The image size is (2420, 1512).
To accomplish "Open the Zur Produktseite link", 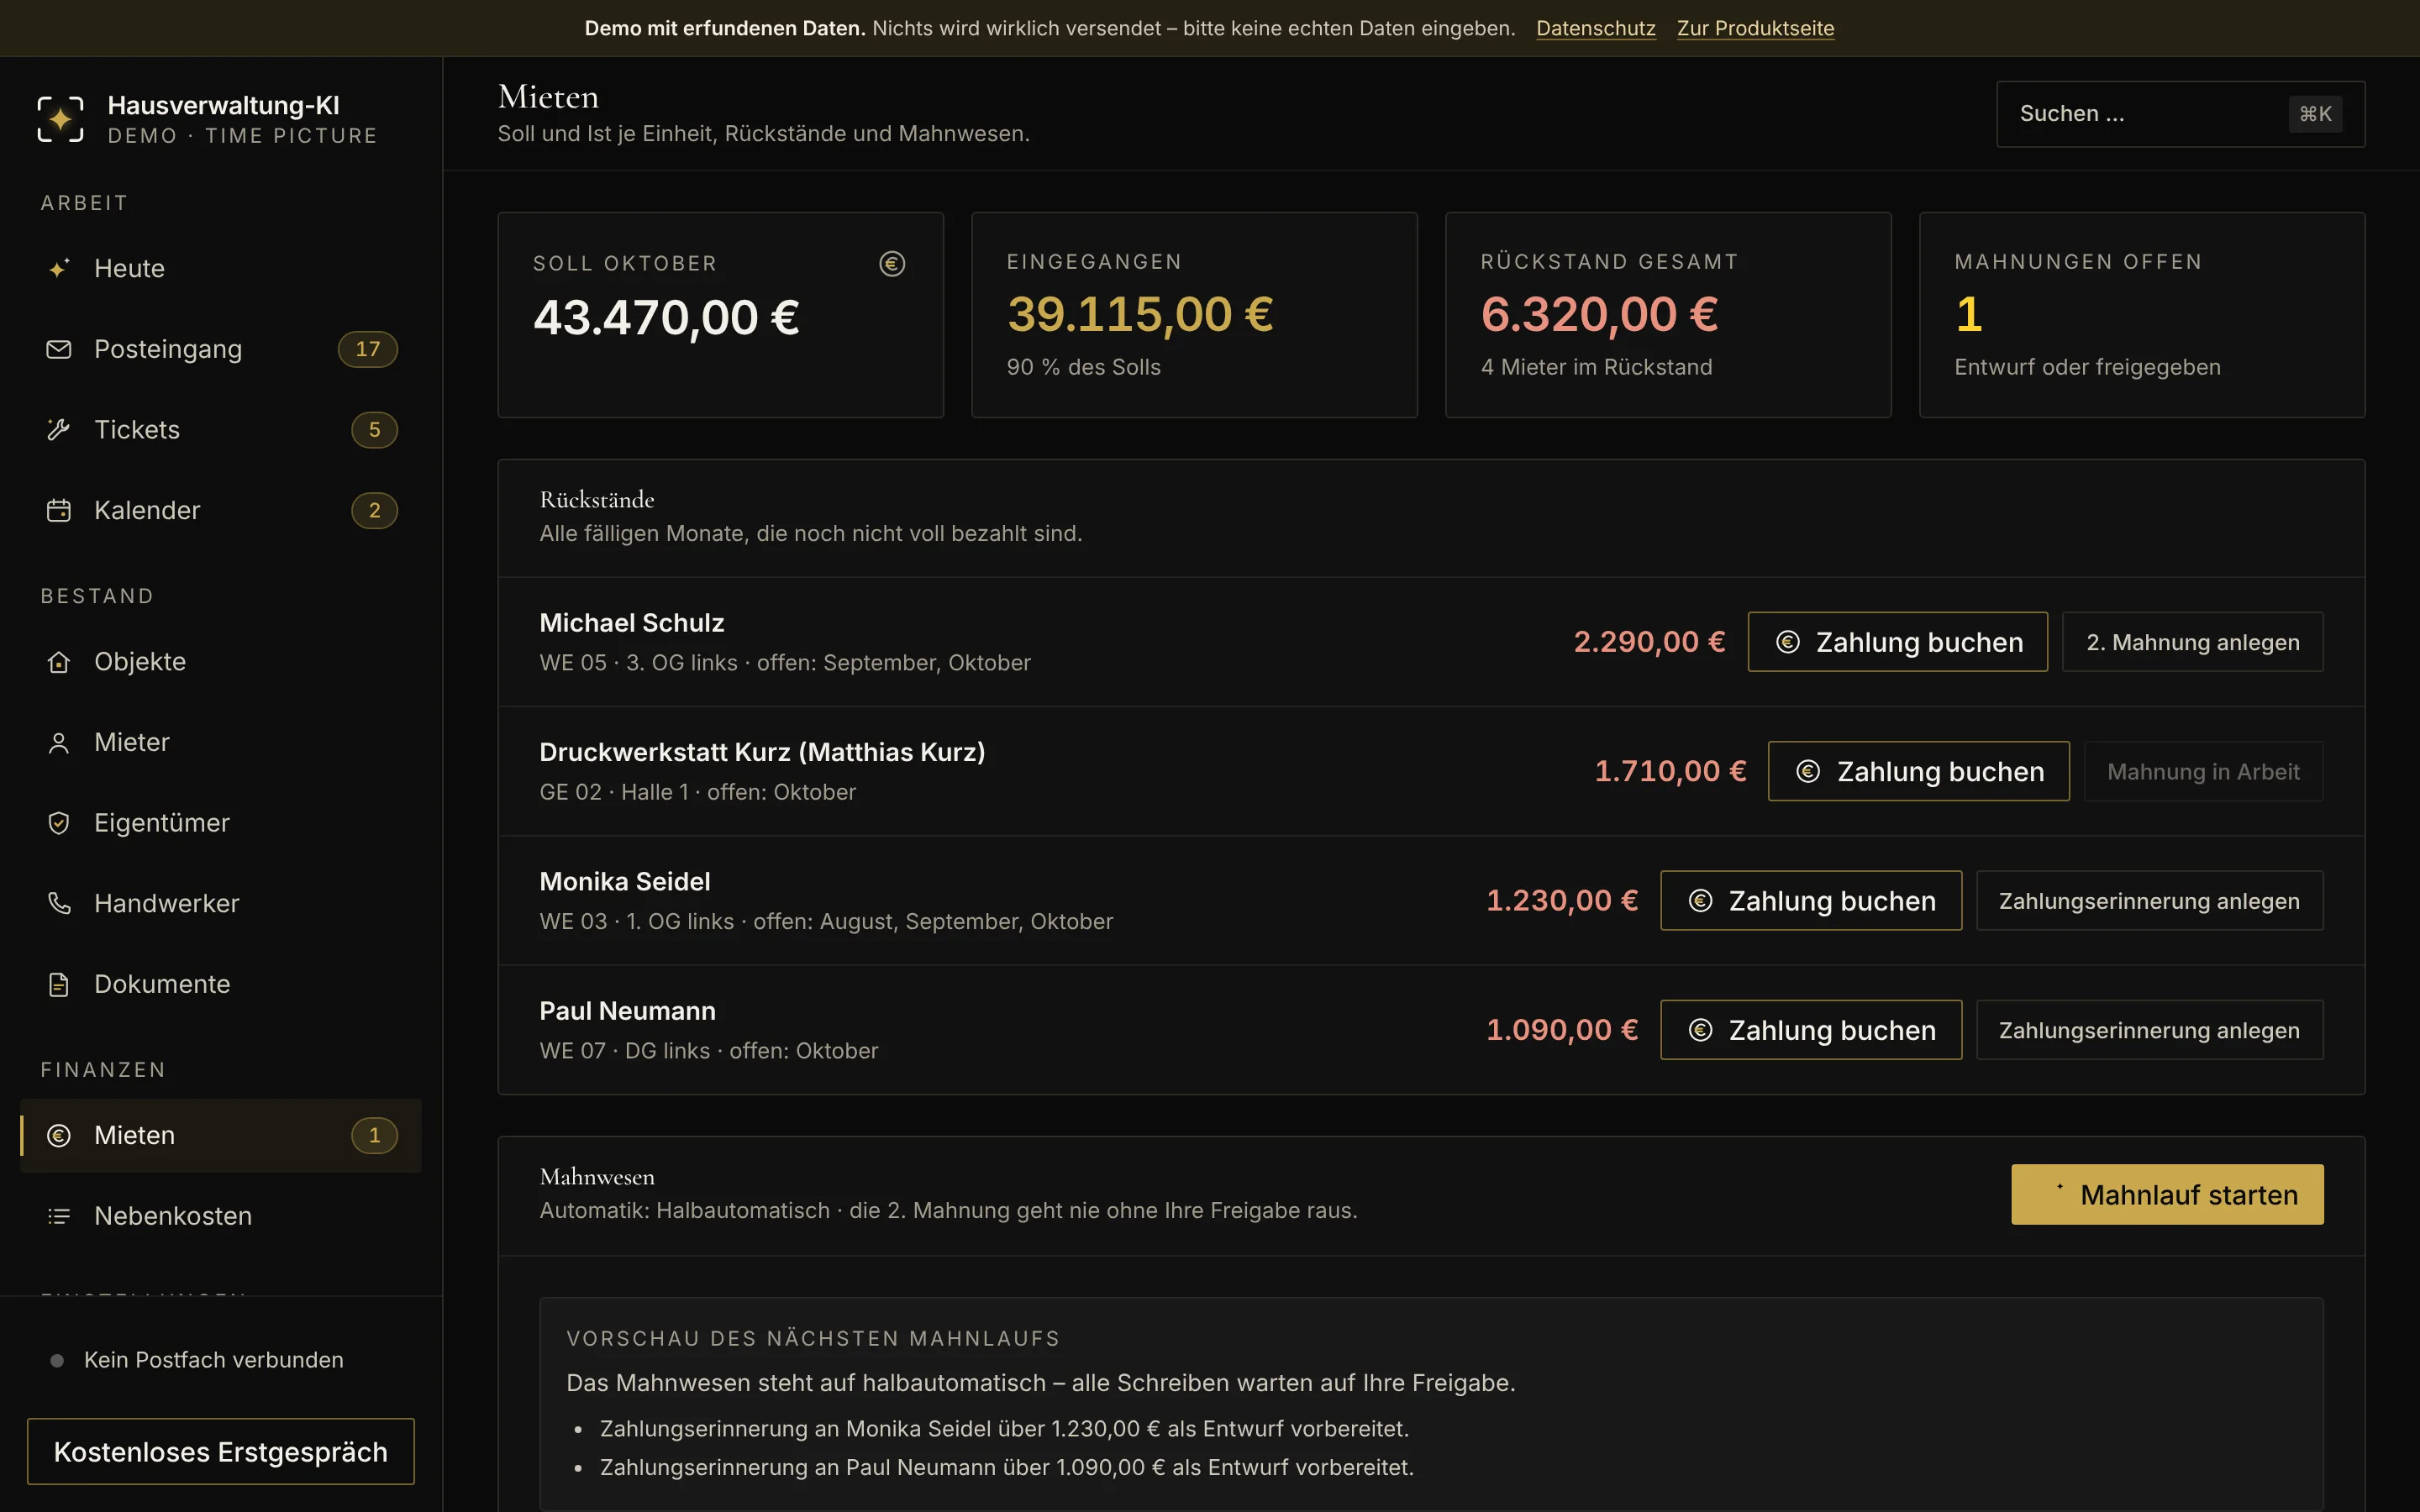I will [1755, 28].
